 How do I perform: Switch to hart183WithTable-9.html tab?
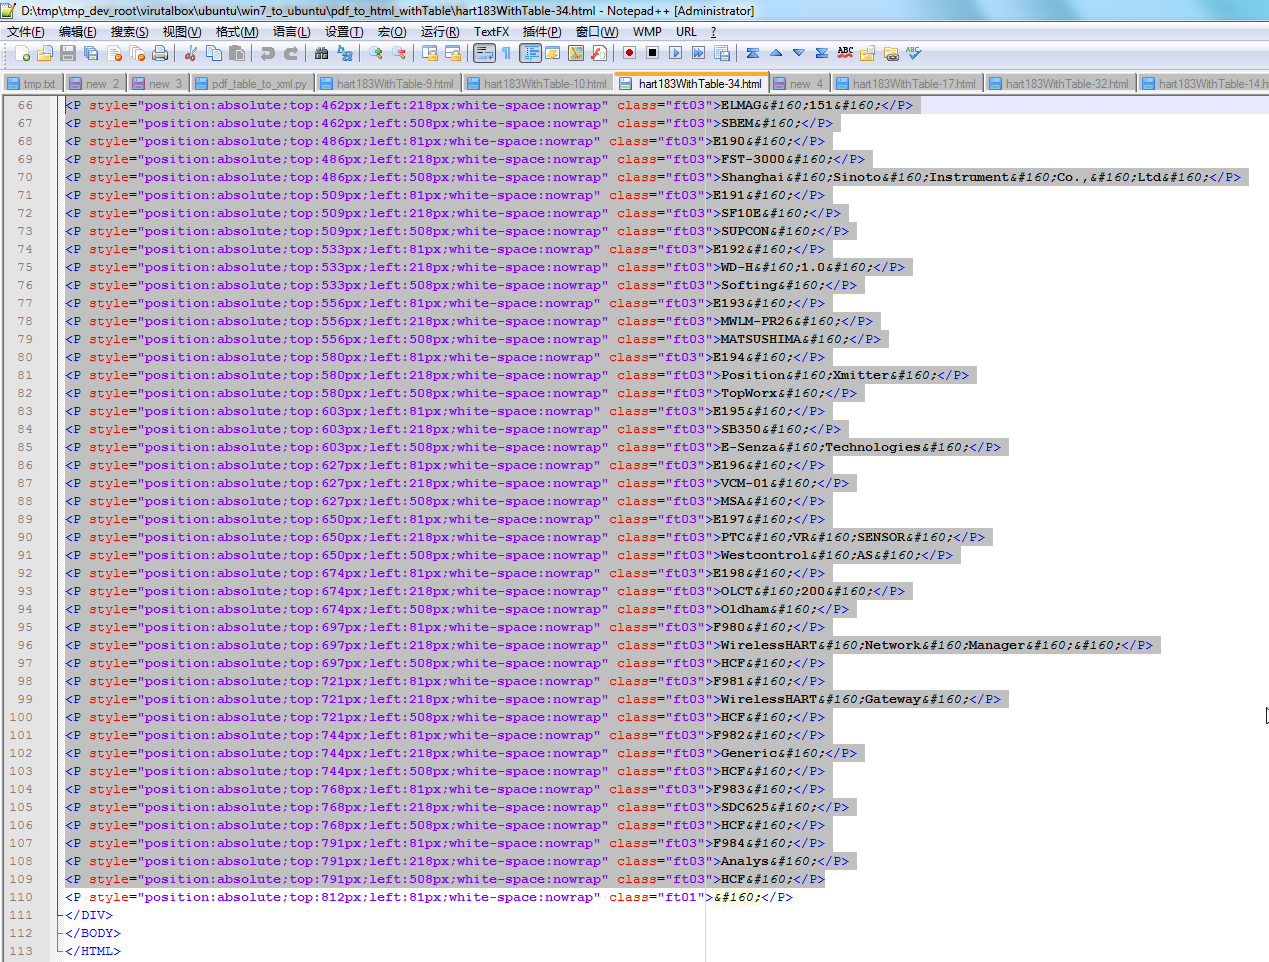(387, 83)
